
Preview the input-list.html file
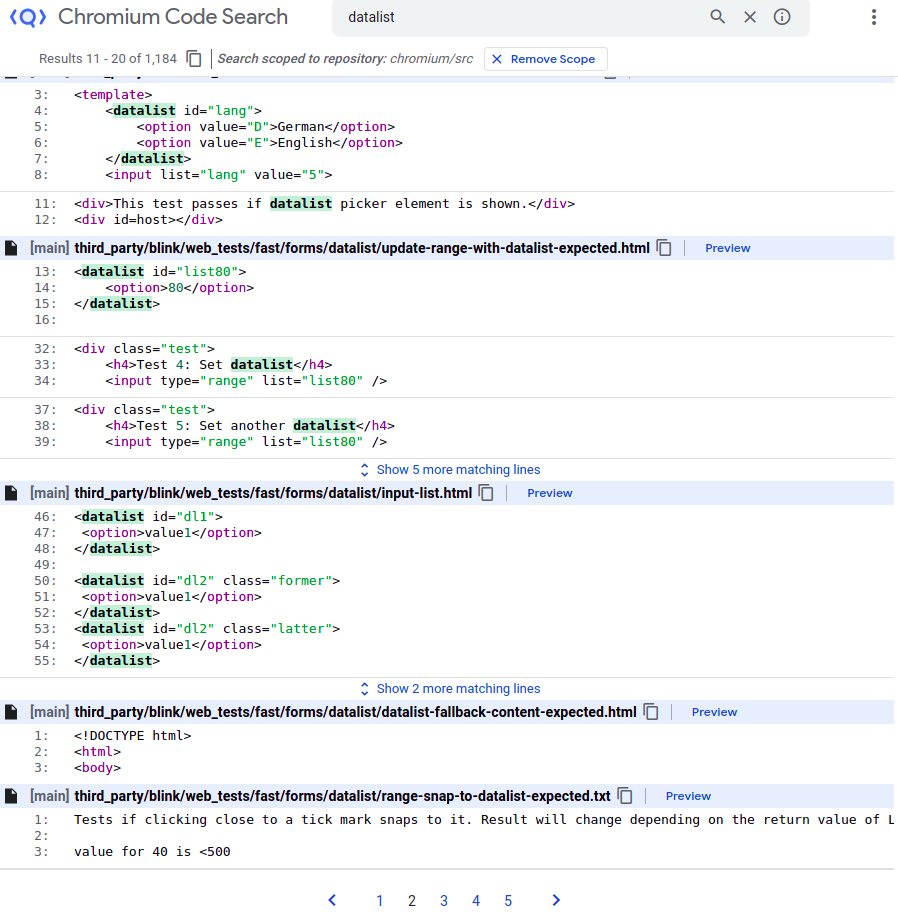[x=549, y=493]
